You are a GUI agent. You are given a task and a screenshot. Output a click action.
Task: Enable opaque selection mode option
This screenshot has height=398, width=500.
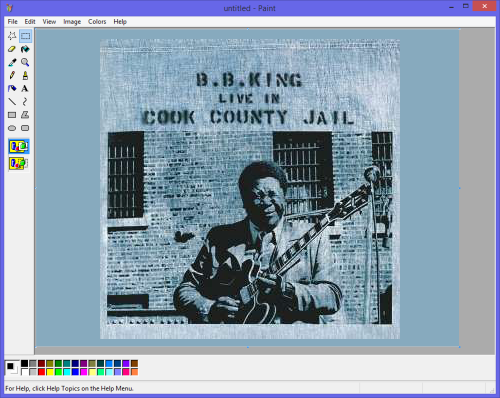coord(19,146)
